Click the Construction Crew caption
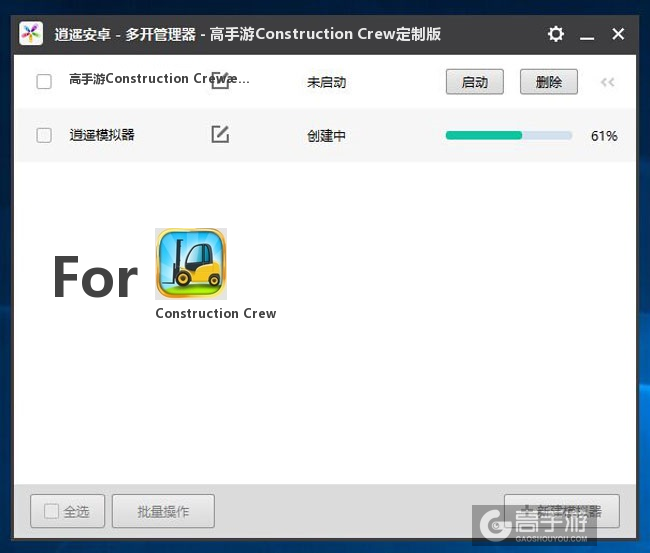 (x=216, y=313)
